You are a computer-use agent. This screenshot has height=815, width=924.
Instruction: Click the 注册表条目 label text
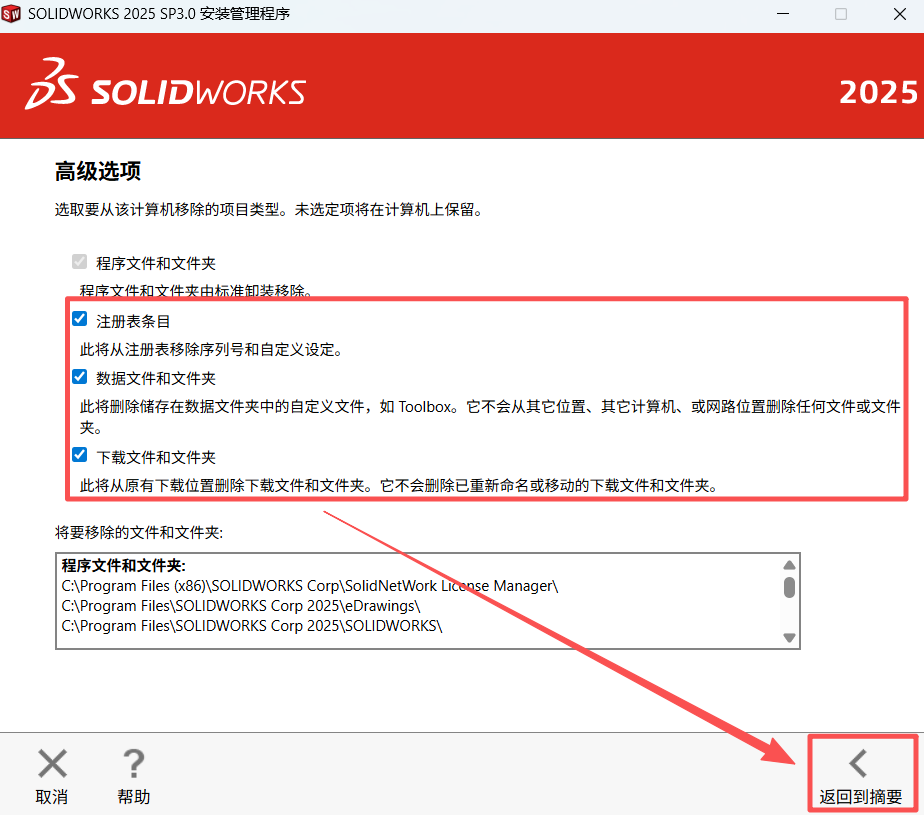pyautogui.click(x=133, y=322)
